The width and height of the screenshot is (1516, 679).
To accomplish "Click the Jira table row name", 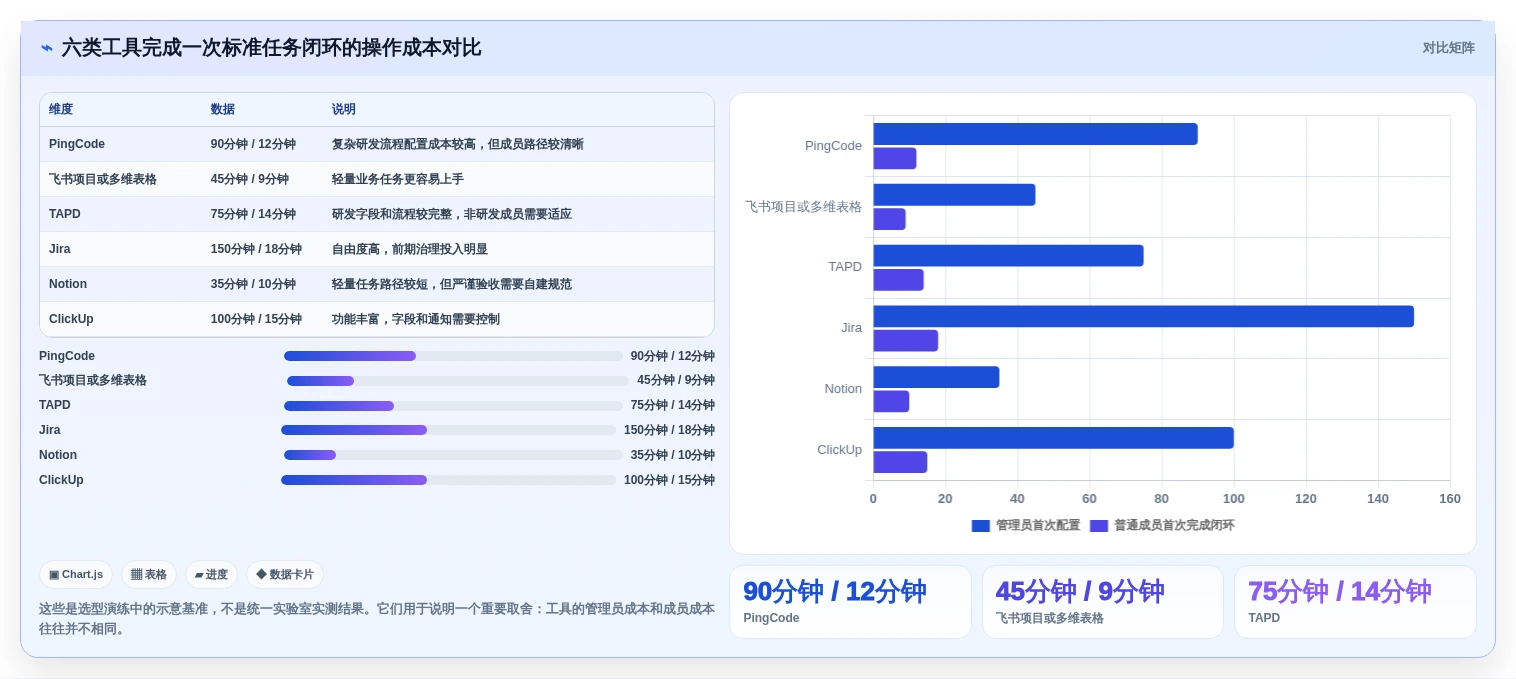I will click(x=60, y=249).
